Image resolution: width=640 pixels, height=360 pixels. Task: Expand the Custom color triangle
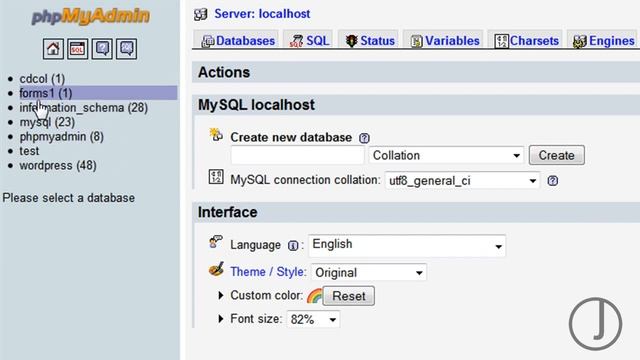(221, 295)
